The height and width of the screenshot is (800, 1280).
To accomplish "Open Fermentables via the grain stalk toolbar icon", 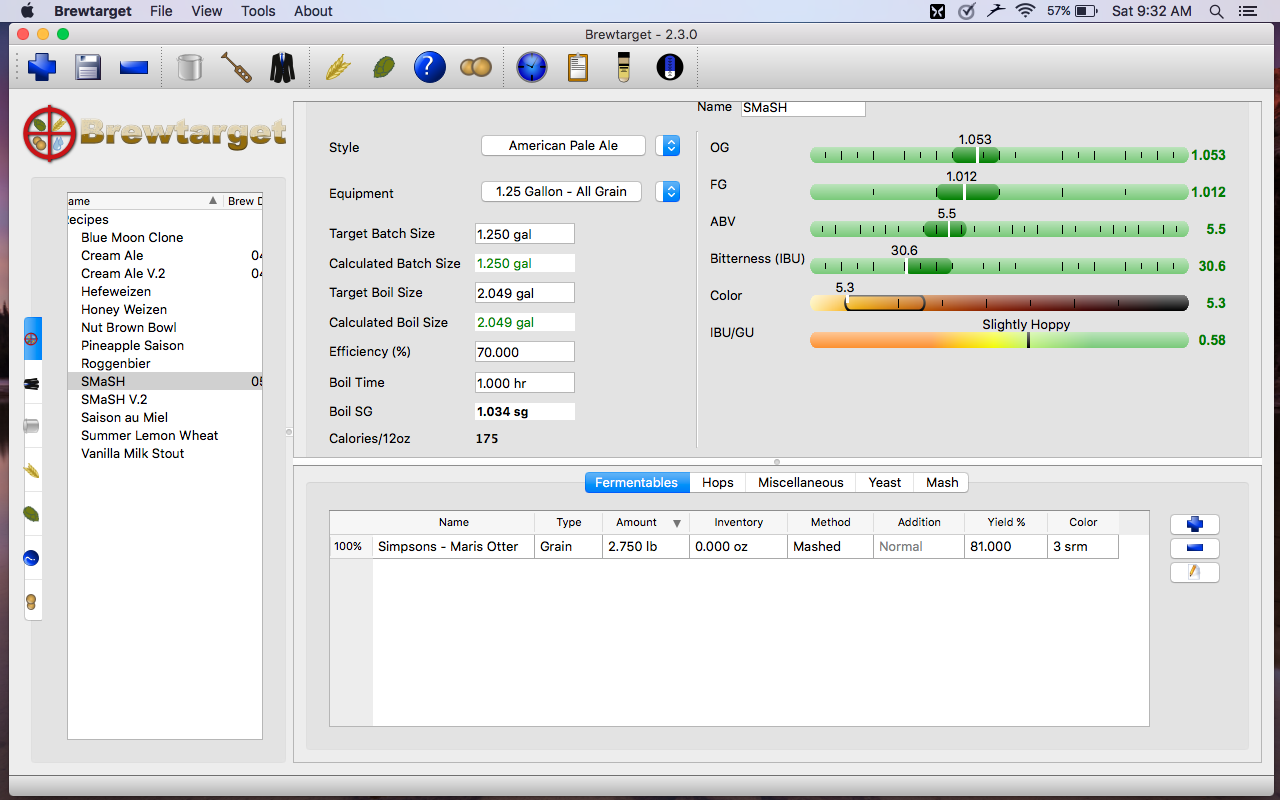I will 339,68.
